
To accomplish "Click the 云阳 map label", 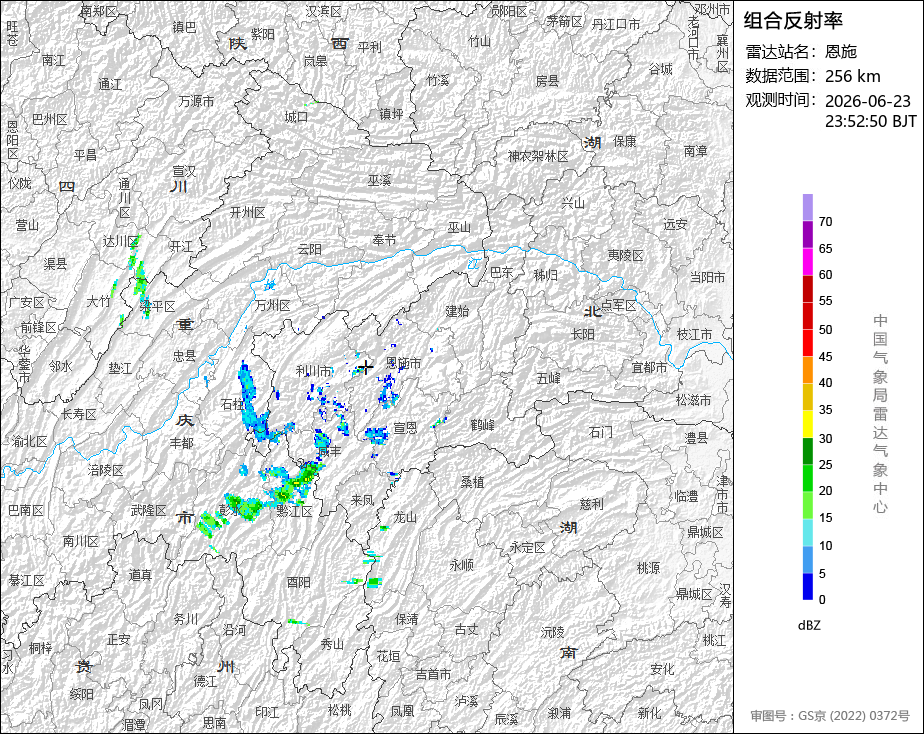I will point(309,249).
